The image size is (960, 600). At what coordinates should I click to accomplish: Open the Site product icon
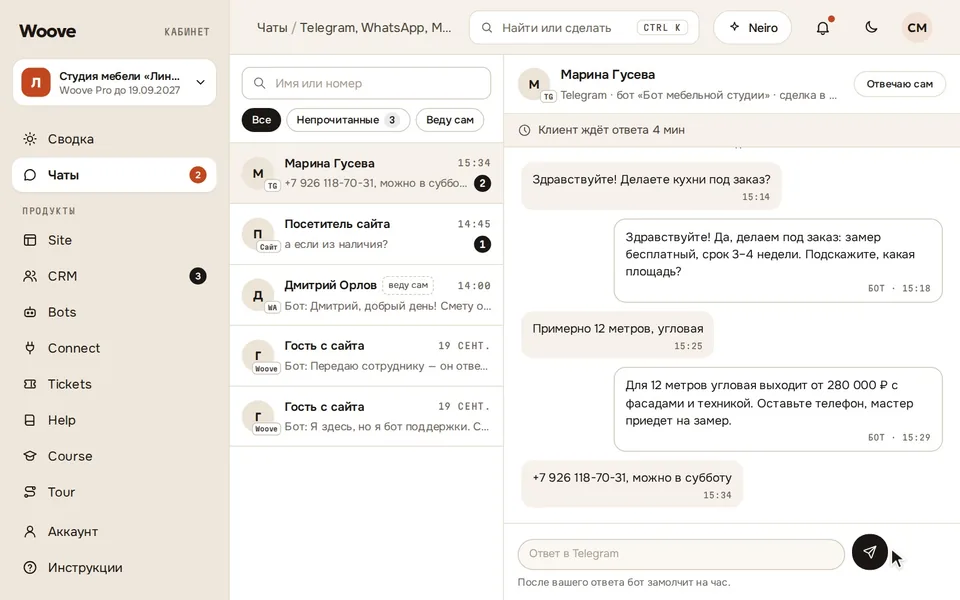[x=29, y=240]
